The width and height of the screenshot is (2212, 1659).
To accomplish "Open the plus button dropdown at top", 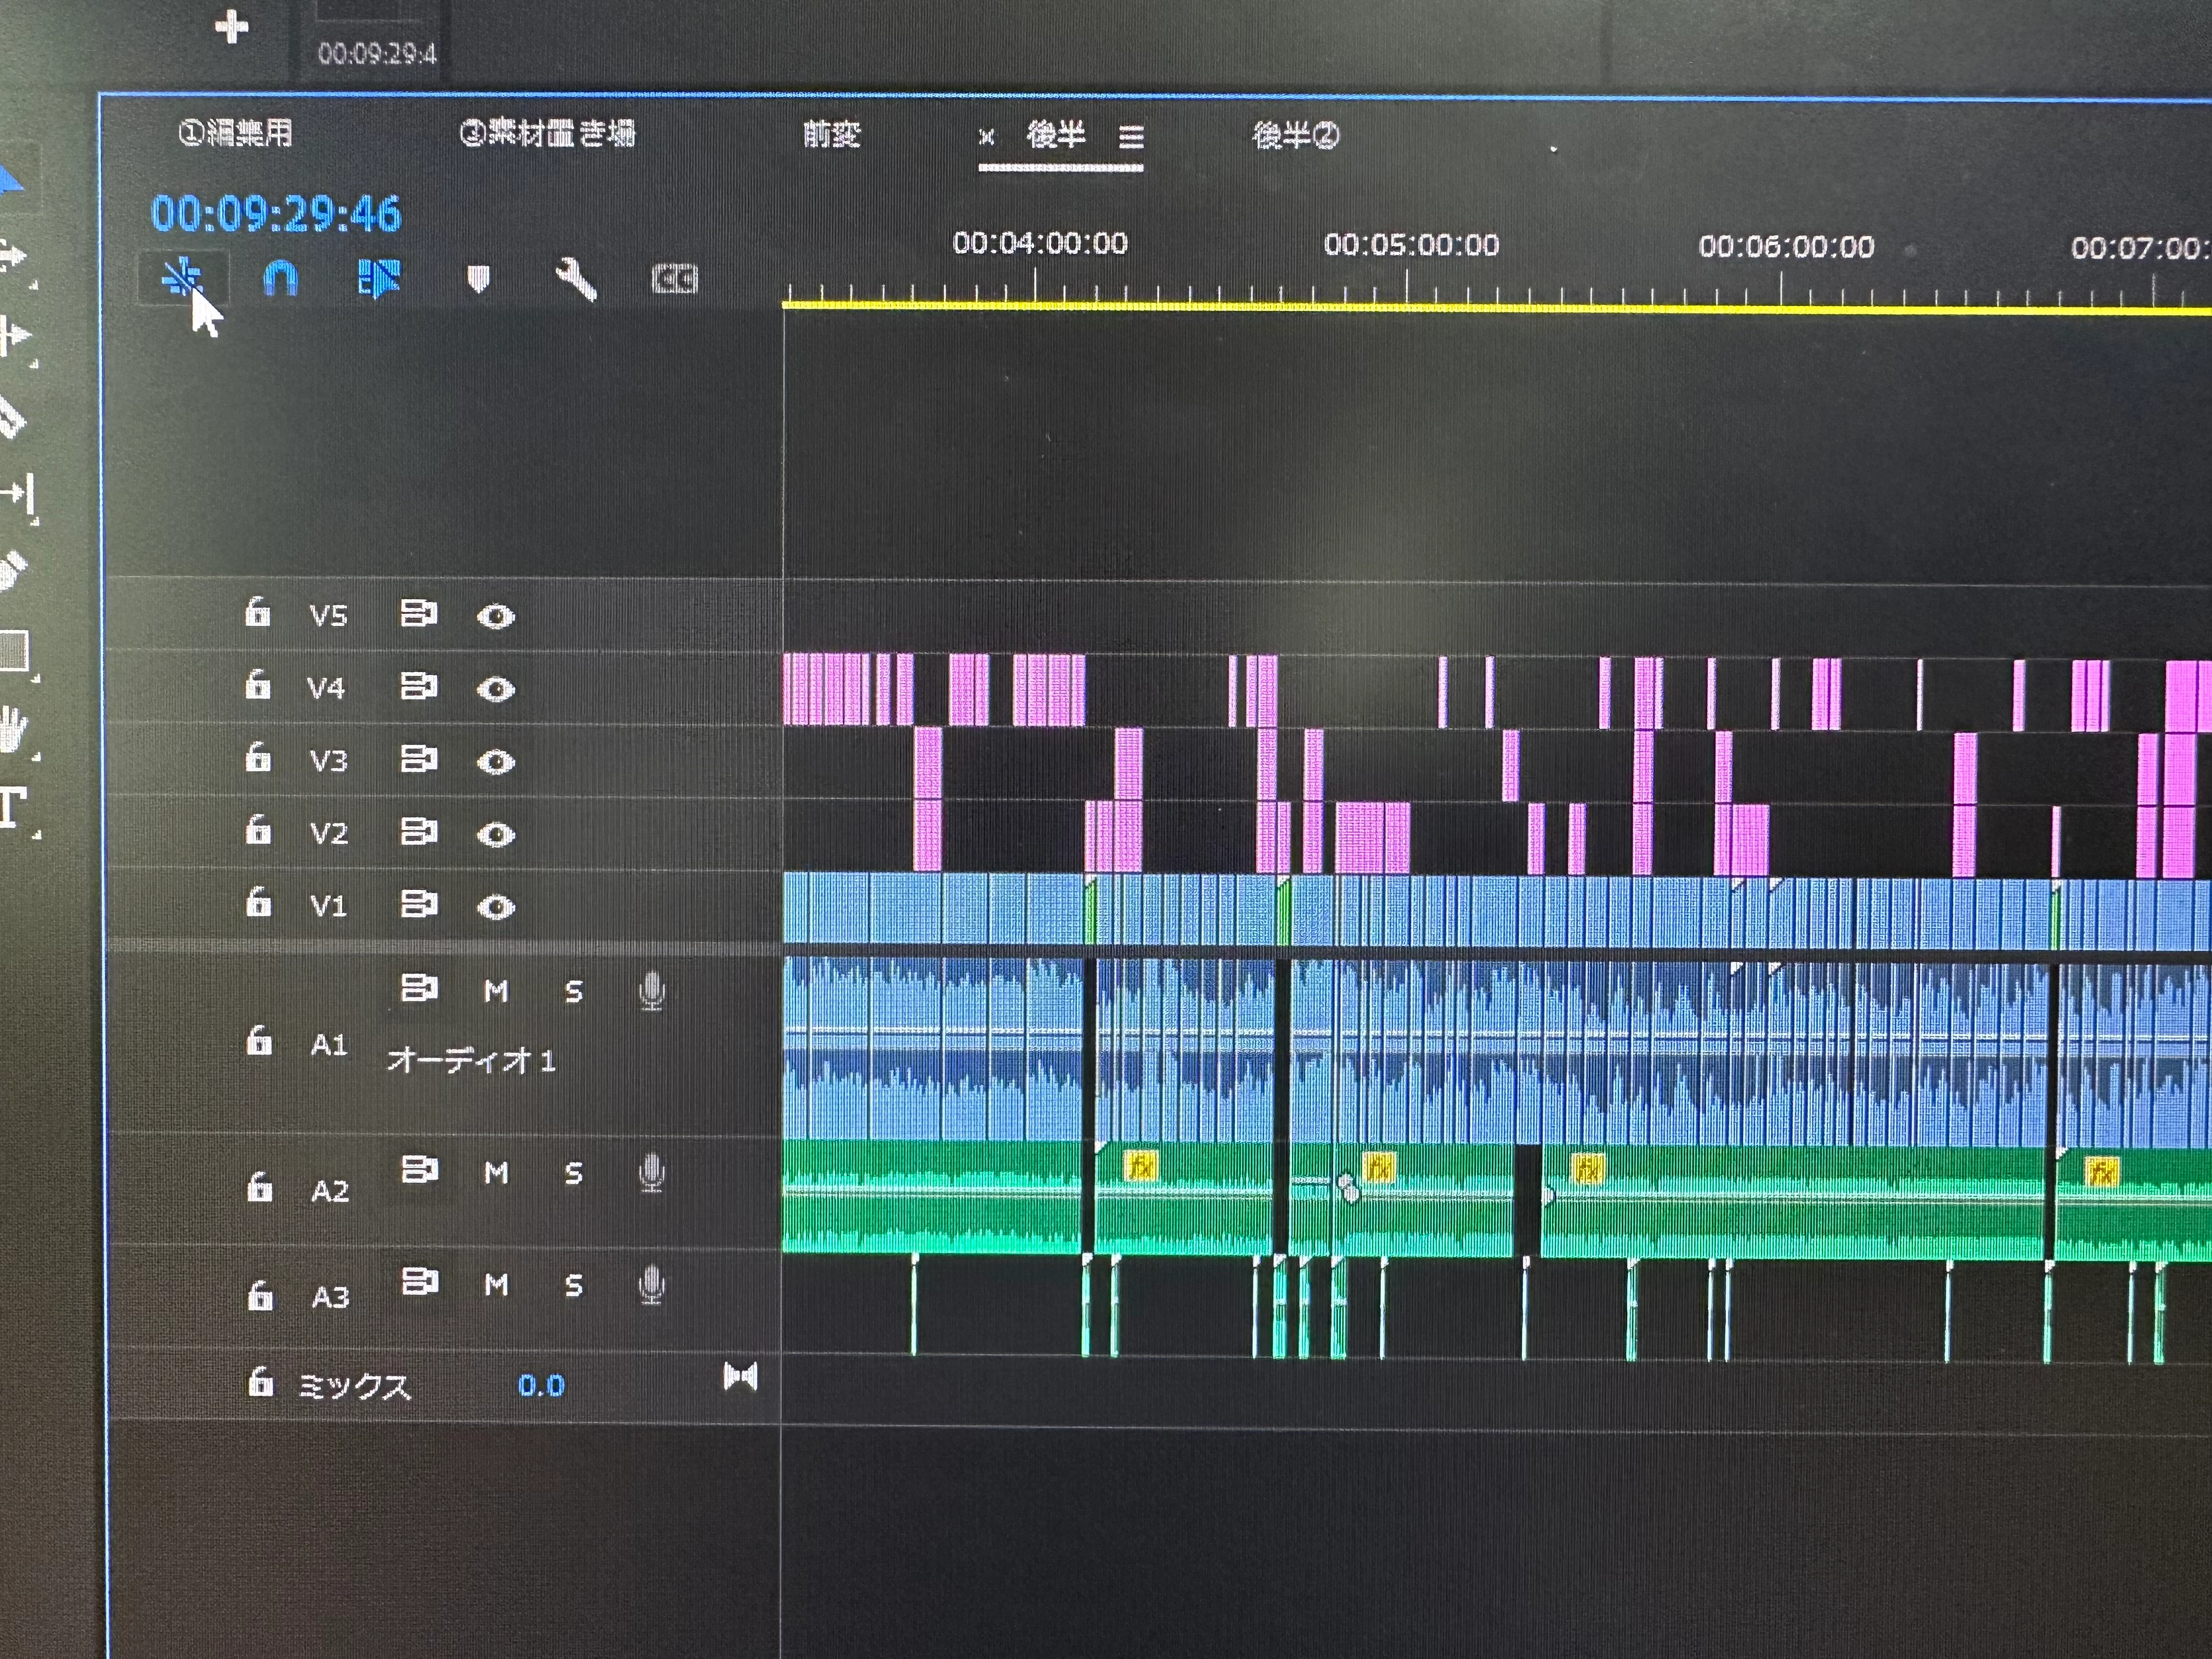I will tap(231, 27).
